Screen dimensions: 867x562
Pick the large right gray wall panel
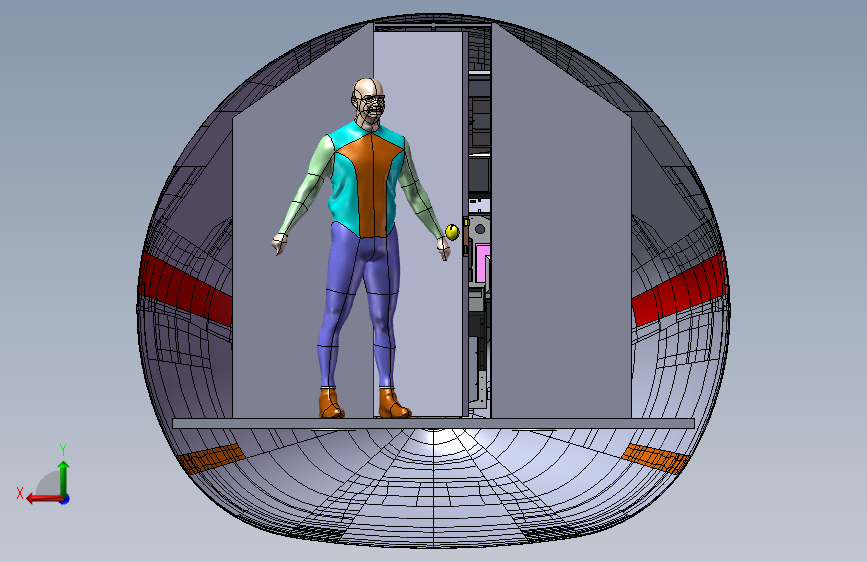(561, 221)
